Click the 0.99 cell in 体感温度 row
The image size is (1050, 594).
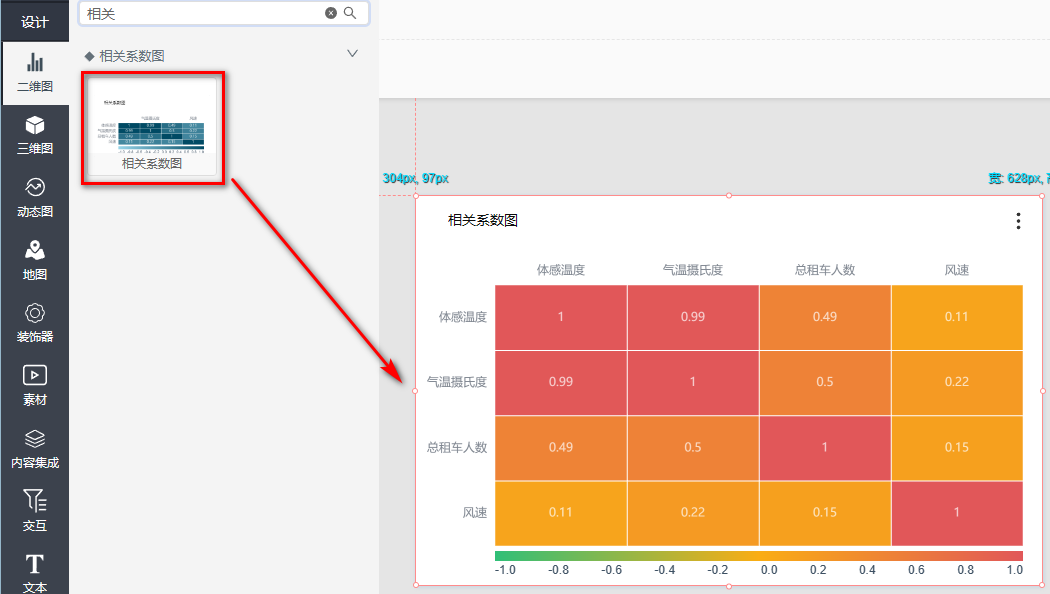pyautogui.click(x=692, y=317)
